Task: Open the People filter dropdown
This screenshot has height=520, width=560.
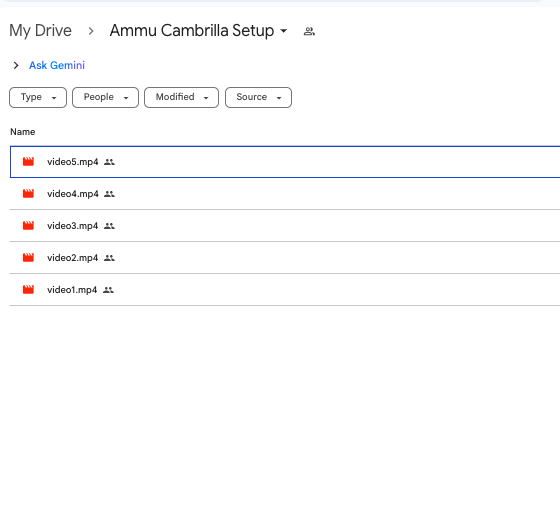Action: click(105, 97)
